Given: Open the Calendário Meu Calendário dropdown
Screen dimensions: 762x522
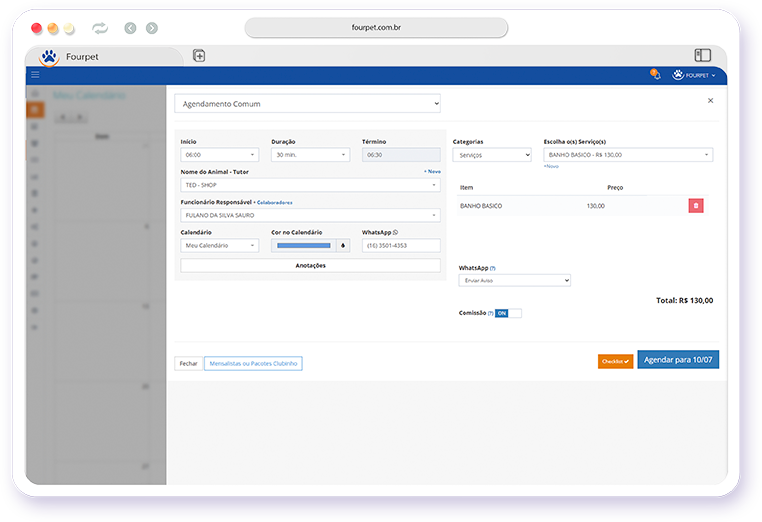Looking at the screenshot, I should [219, 245].
